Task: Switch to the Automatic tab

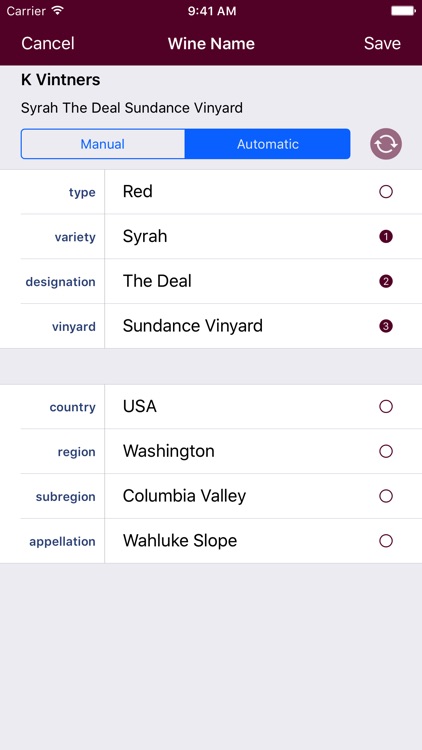Action: coord(267,144)
